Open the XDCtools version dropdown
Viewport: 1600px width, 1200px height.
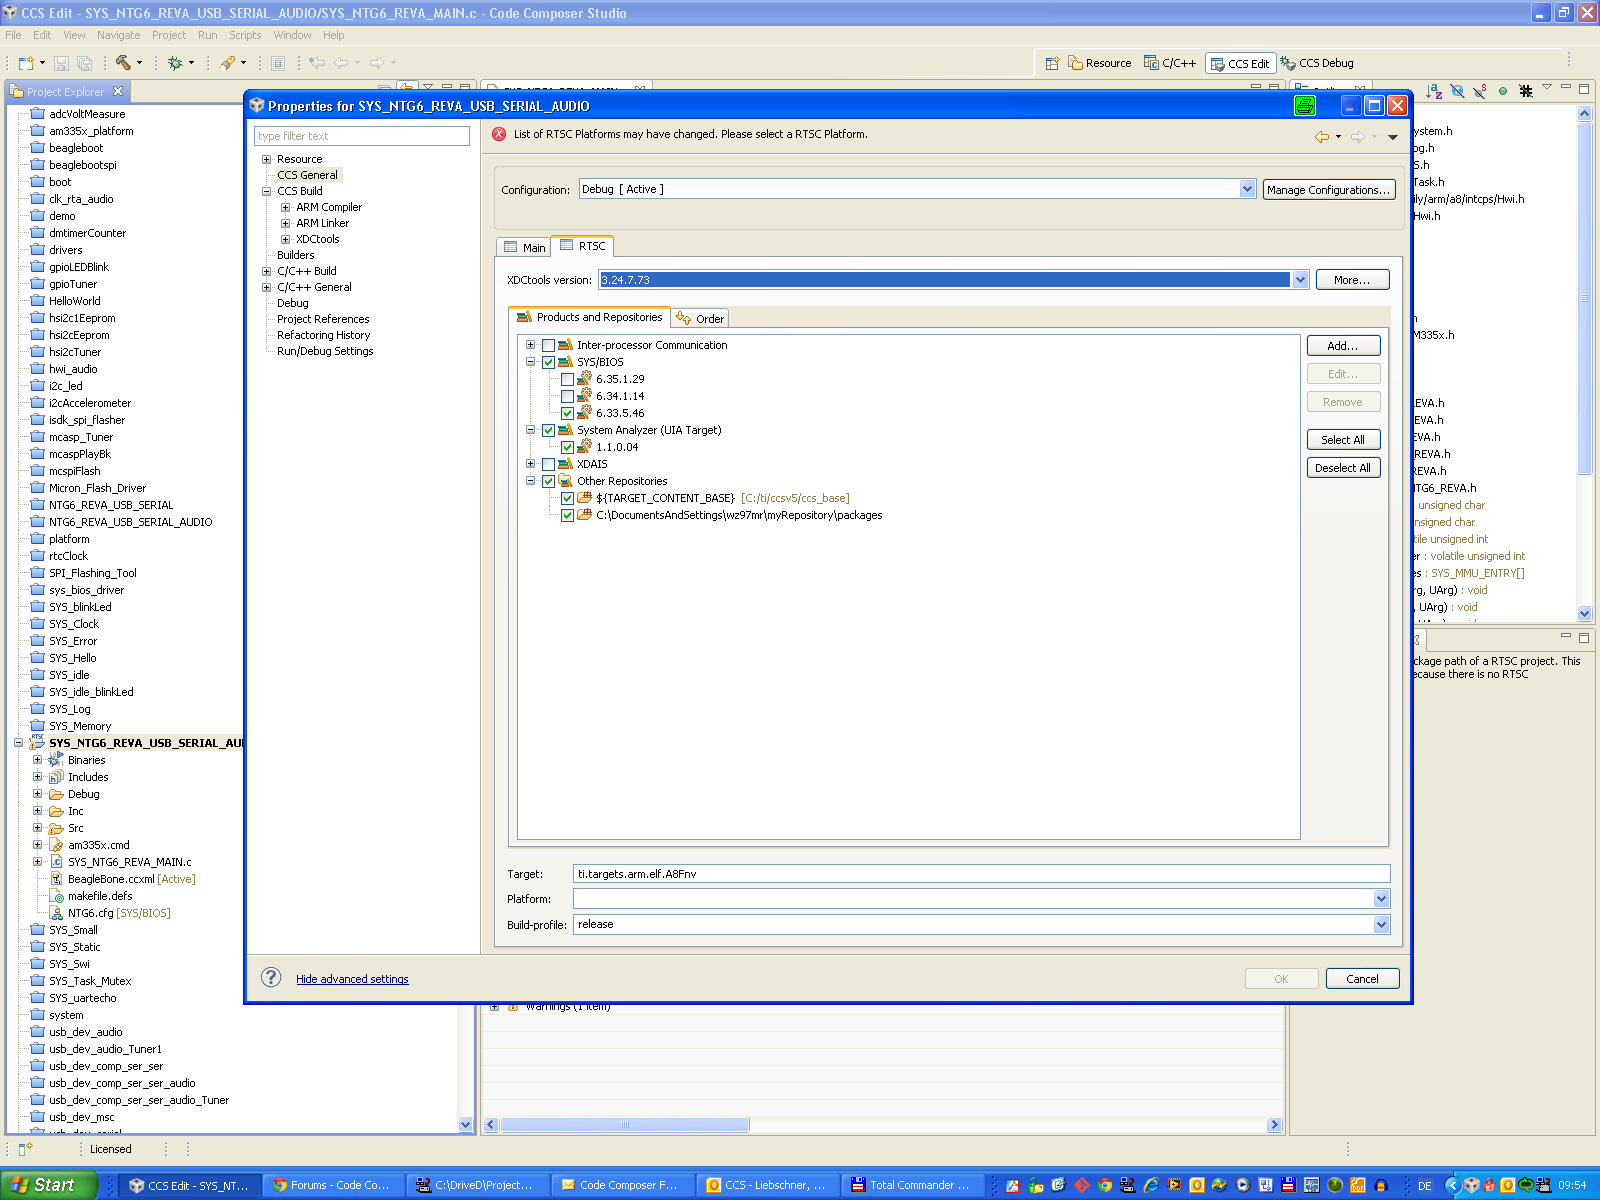pos(1300,280)
